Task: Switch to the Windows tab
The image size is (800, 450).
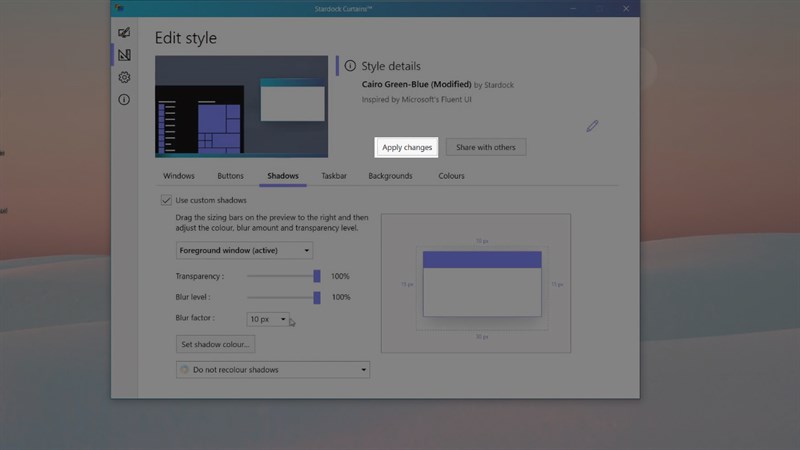Action: (179, 176)
